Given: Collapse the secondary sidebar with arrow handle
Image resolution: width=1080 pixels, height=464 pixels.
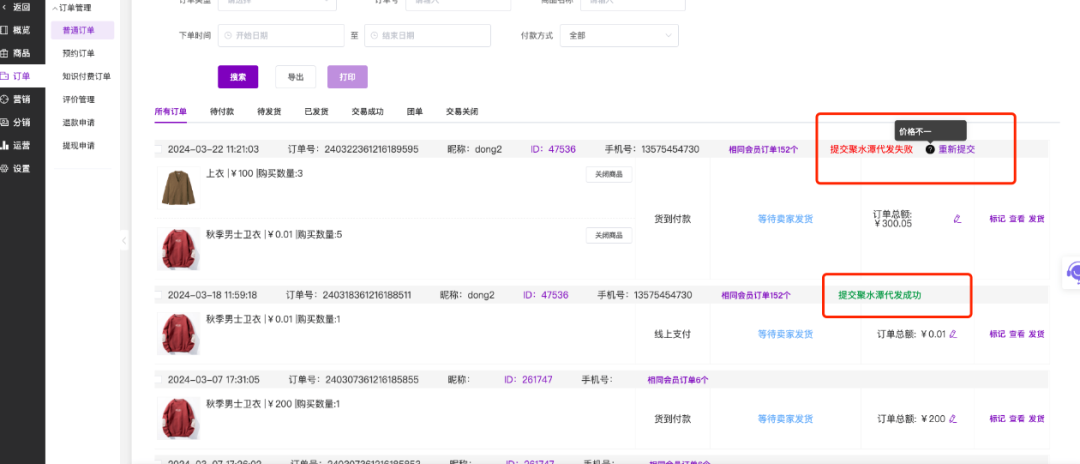Looking at the screenshot, I should 124,241.
